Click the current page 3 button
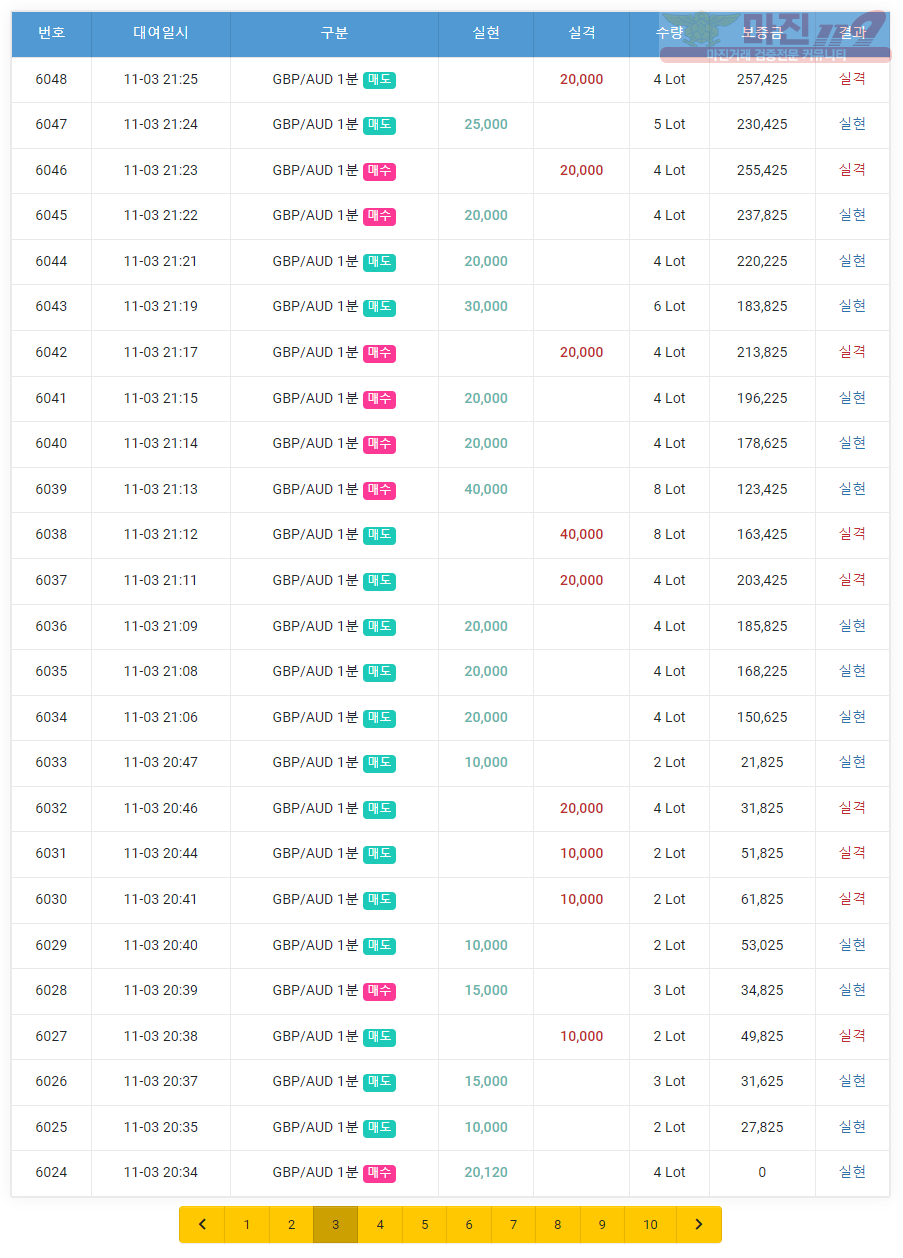The height and width of the screenshot is (1258, 903). [x=336, y=1224]
